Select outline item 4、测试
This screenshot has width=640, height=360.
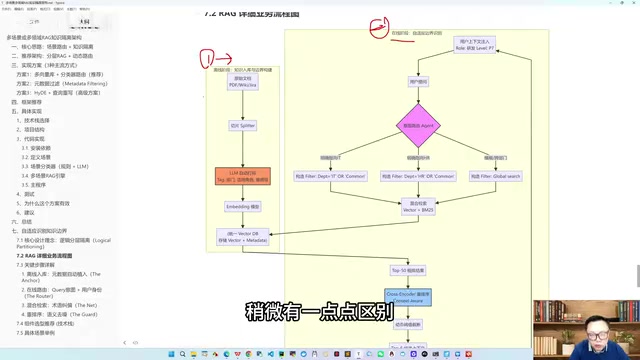(25, 194)
